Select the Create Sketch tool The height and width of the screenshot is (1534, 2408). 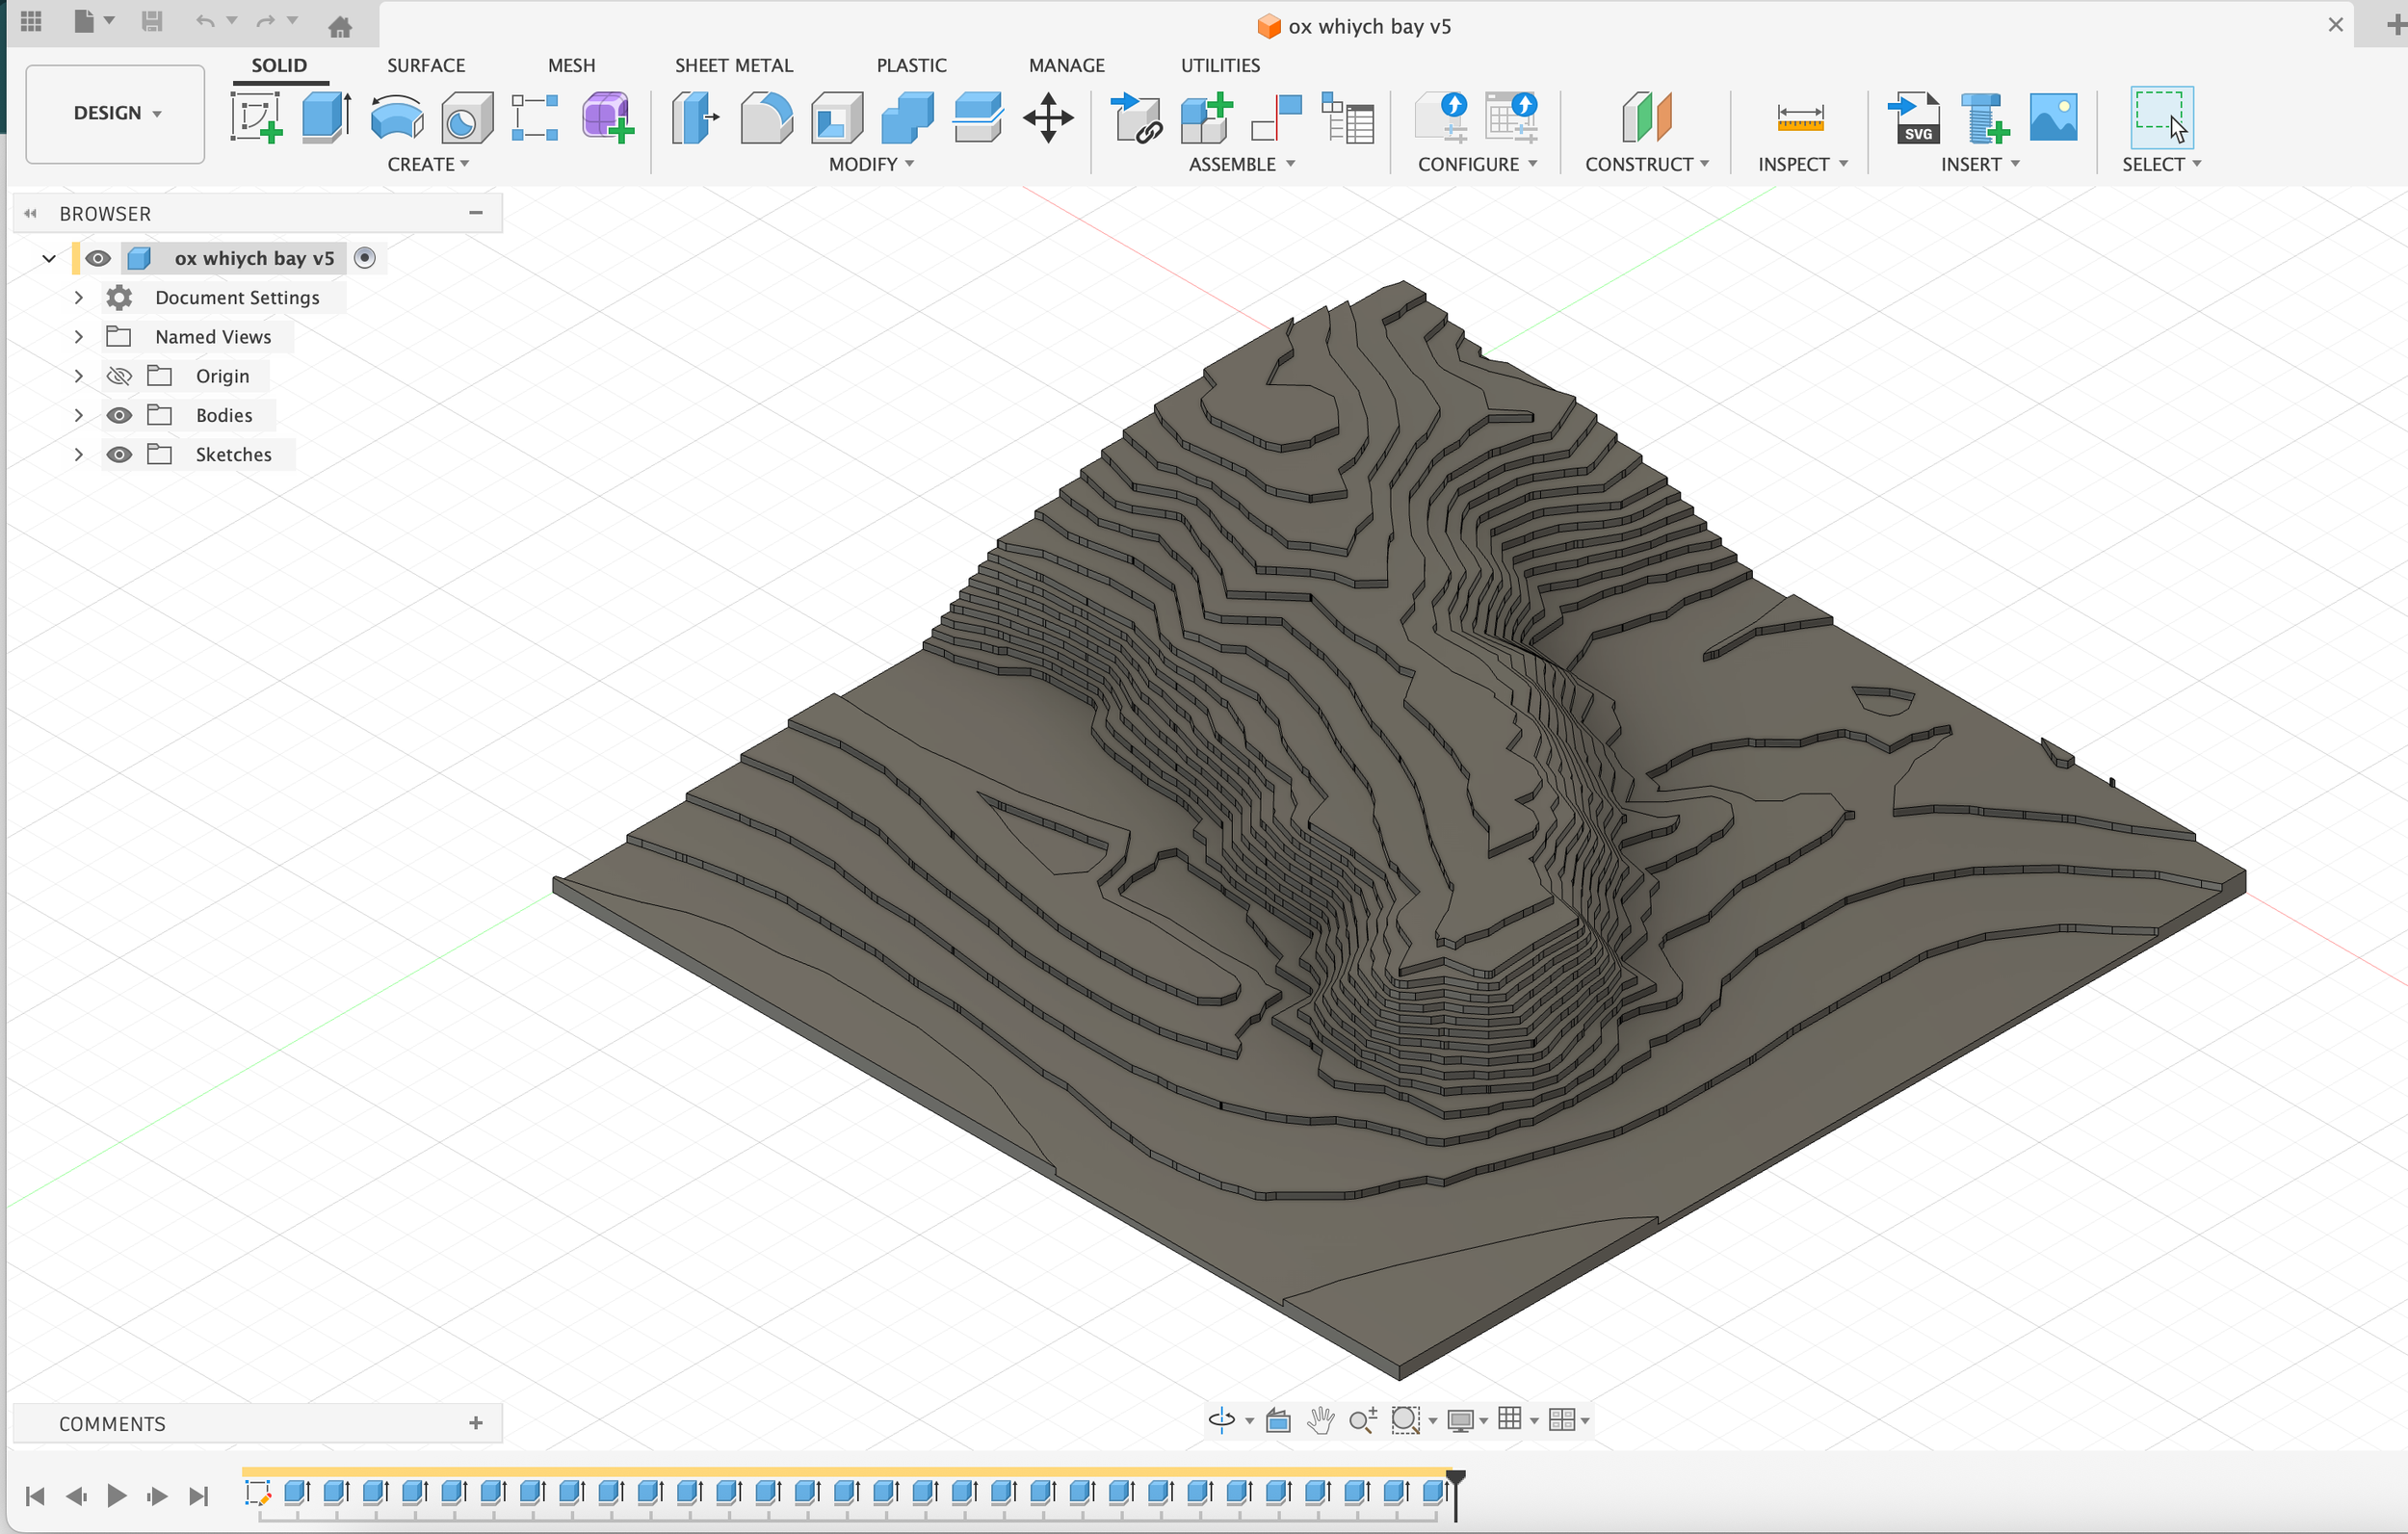pos(256,118)
